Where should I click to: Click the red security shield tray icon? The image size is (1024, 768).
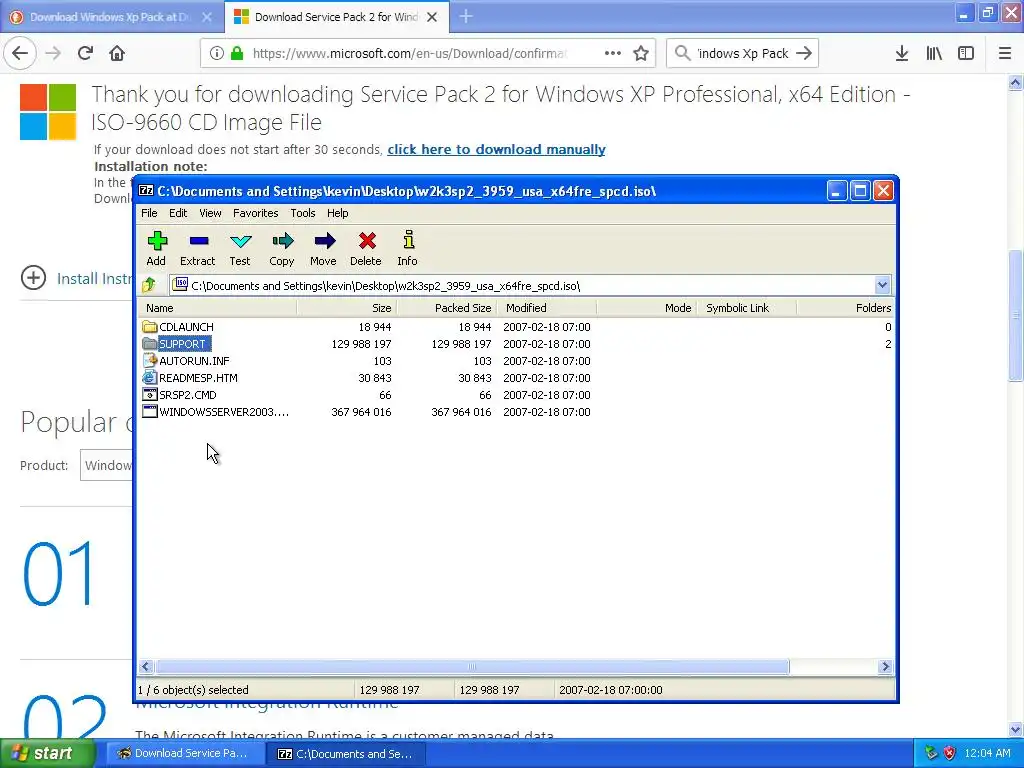(950, 754)
